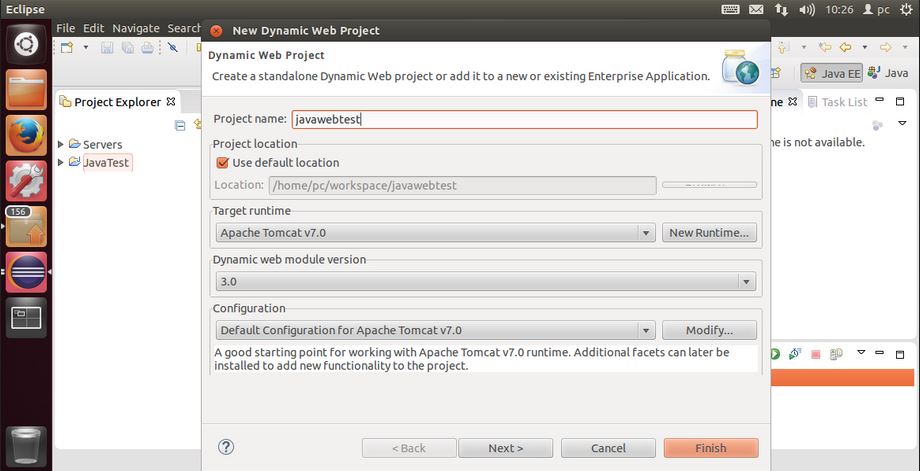The width and height of the screenshot is (920, 471).
Task: Collapse all in Project Explorer
Action: tap(181, 125)
